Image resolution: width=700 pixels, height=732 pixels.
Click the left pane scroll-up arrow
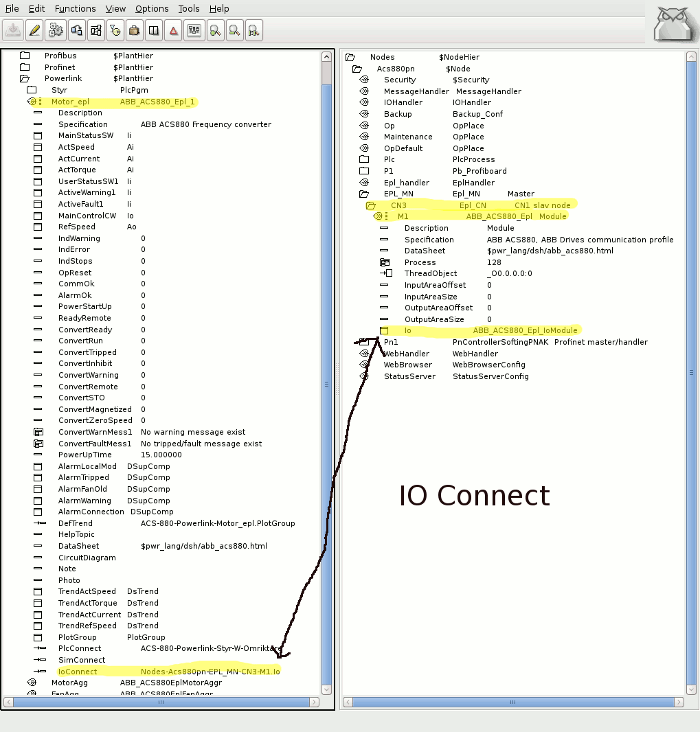[x=326, y=56]
